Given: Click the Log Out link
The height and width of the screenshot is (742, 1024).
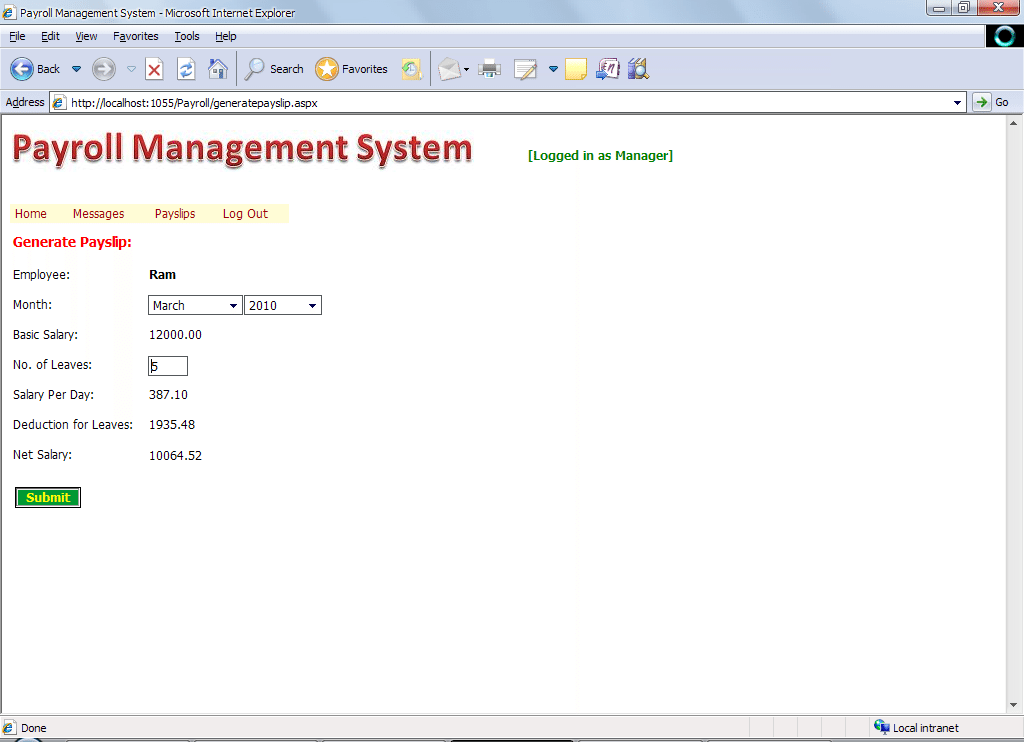Looking at the screenshot, I should (x=245, y=213).
